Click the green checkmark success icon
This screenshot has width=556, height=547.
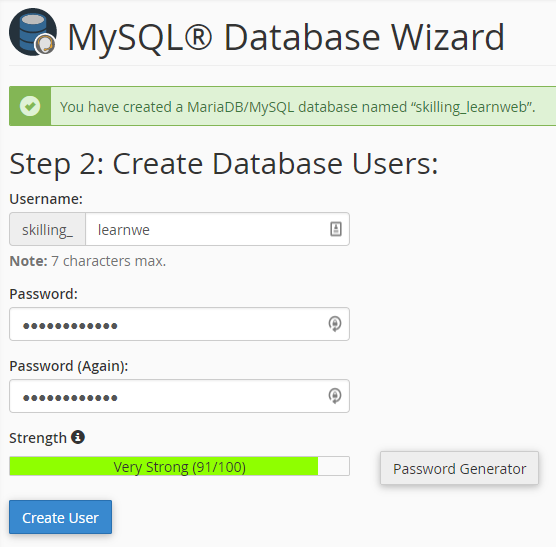point(30,106)
